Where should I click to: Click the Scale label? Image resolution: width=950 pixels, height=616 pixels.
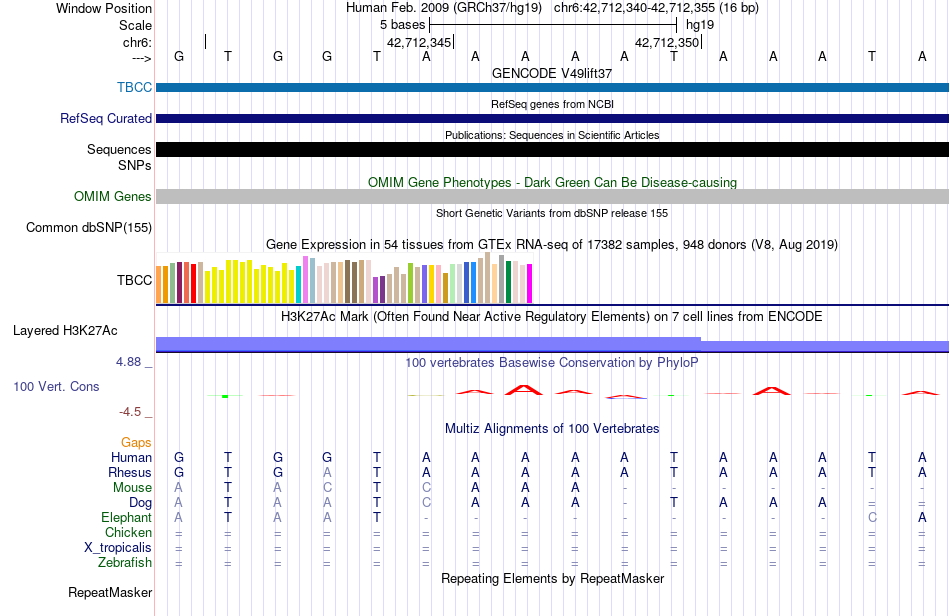pos(136,25)
